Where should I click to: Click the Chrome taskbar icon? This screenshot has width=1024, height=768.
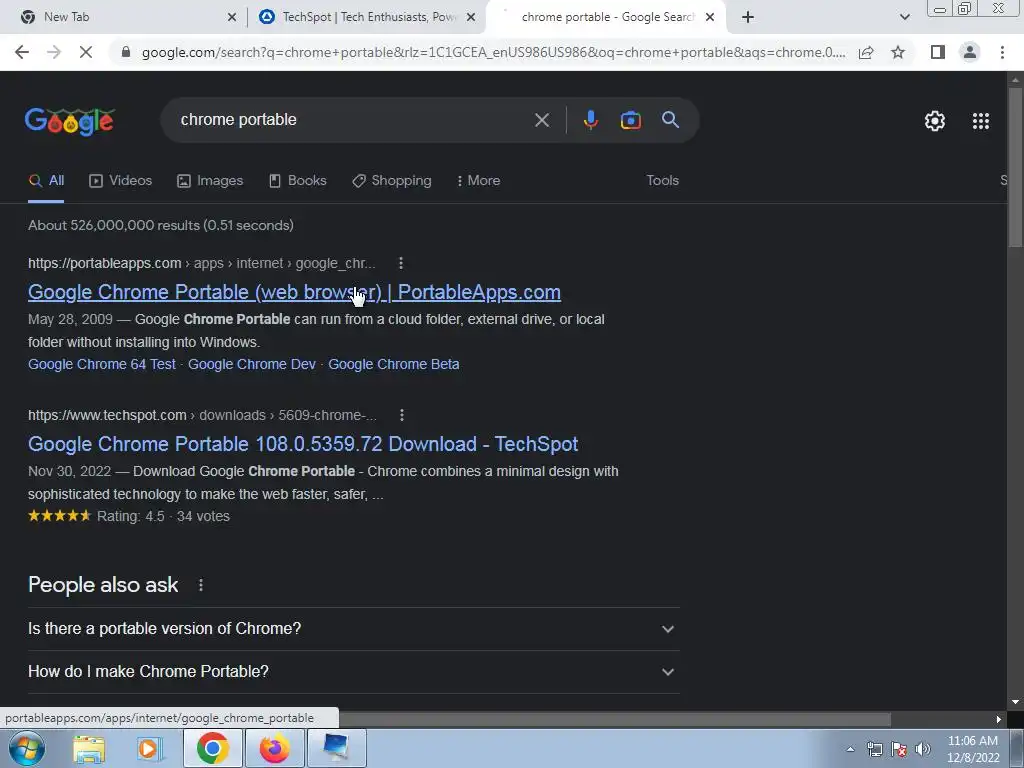[x=213, y=748]
